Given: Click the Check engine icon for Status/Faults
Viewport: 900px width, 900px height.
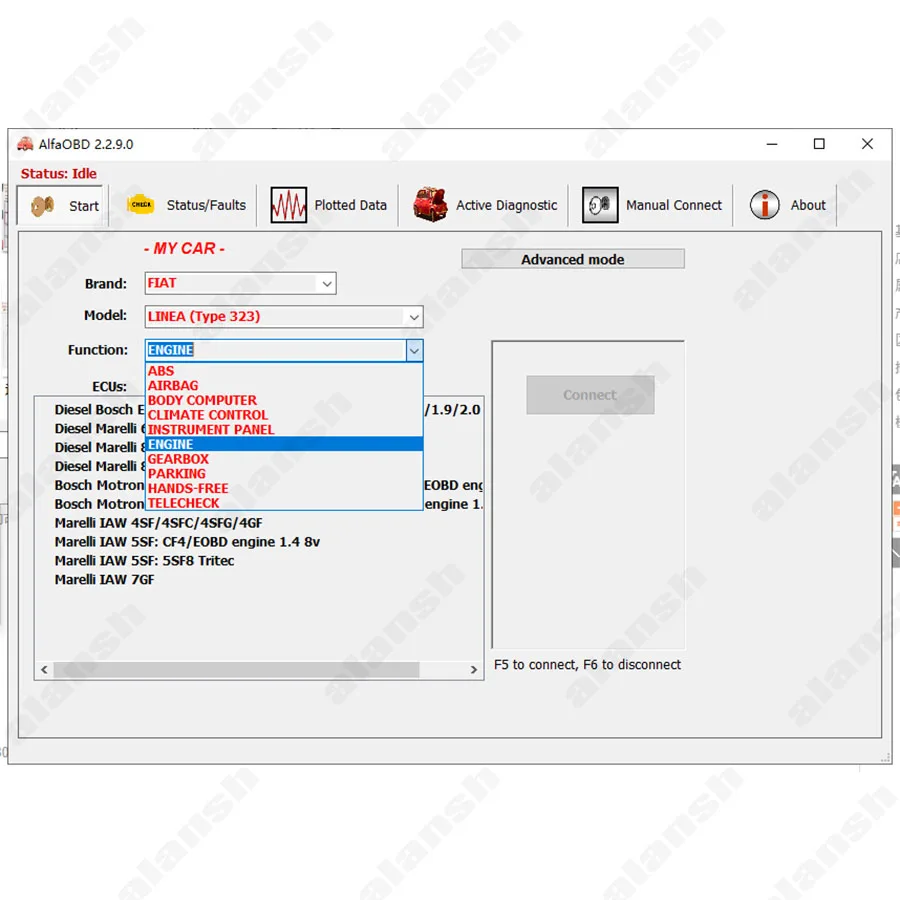Looking at the screenshot, I should tap(141, 205).
